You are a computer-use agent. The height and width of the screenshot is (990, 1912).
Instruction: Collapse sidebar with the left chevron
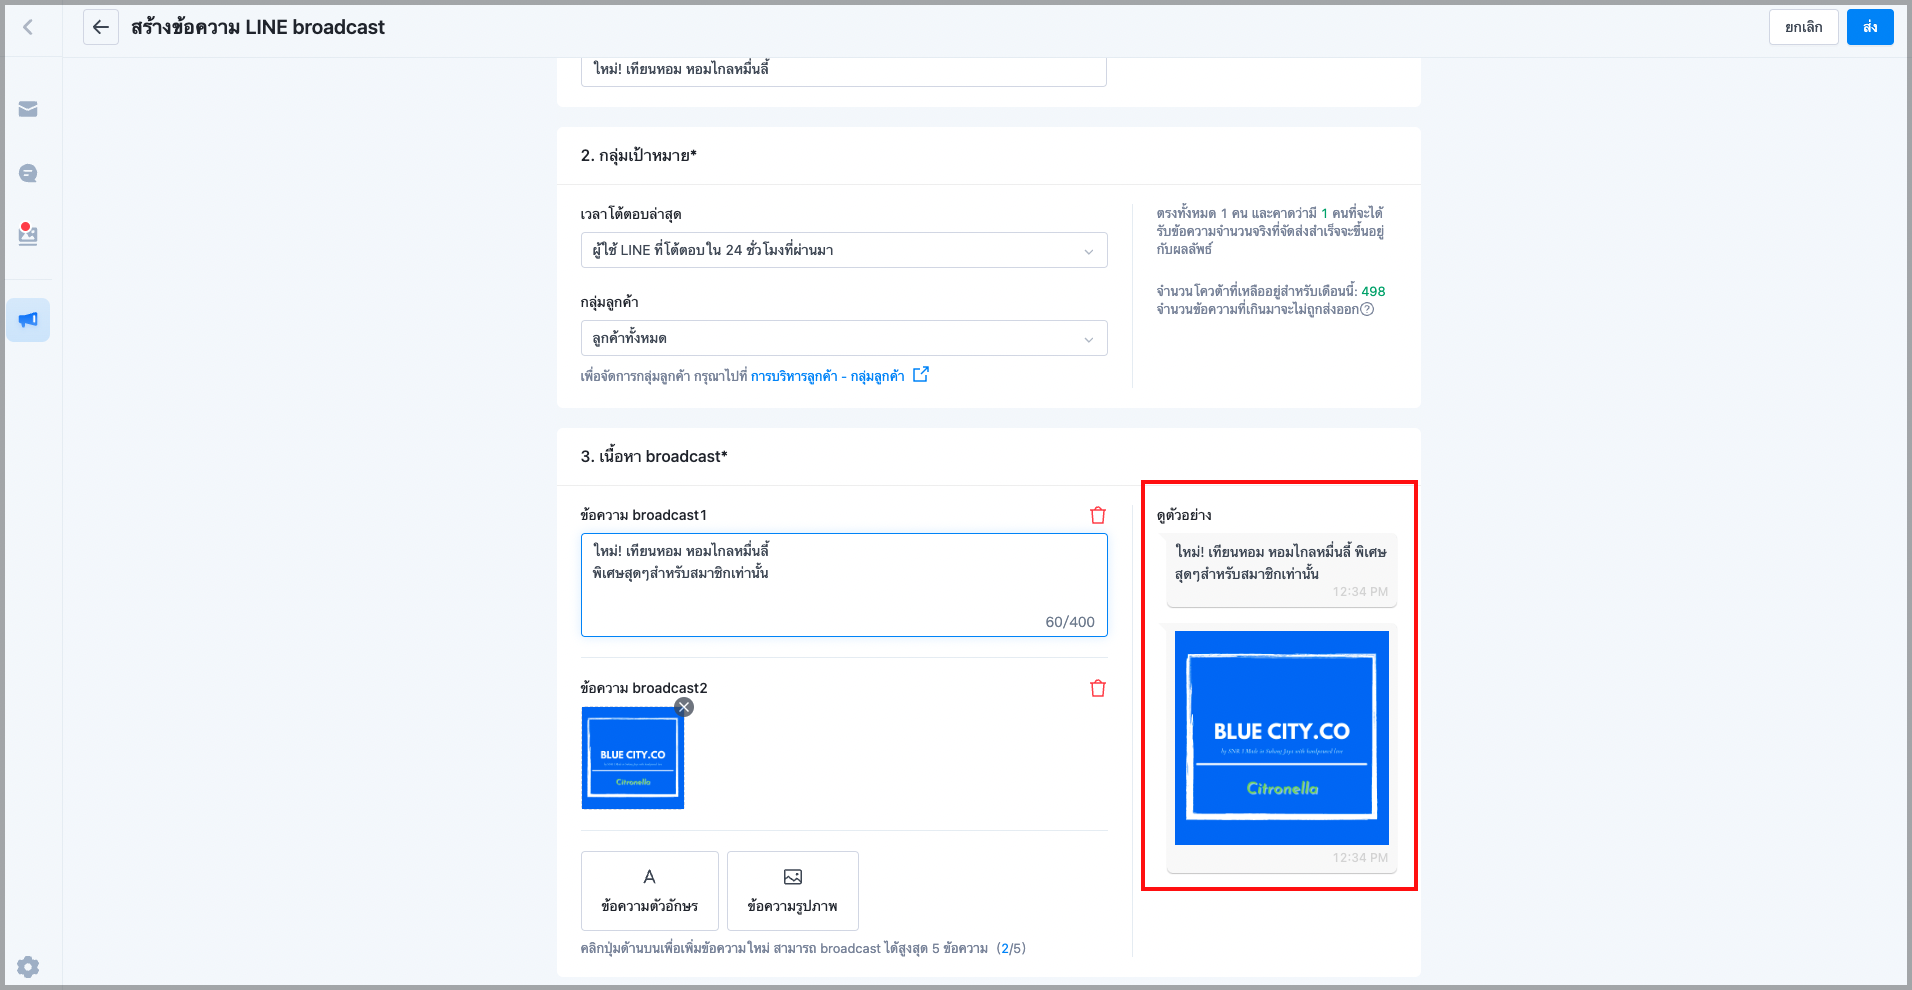[x=28, y=27]
